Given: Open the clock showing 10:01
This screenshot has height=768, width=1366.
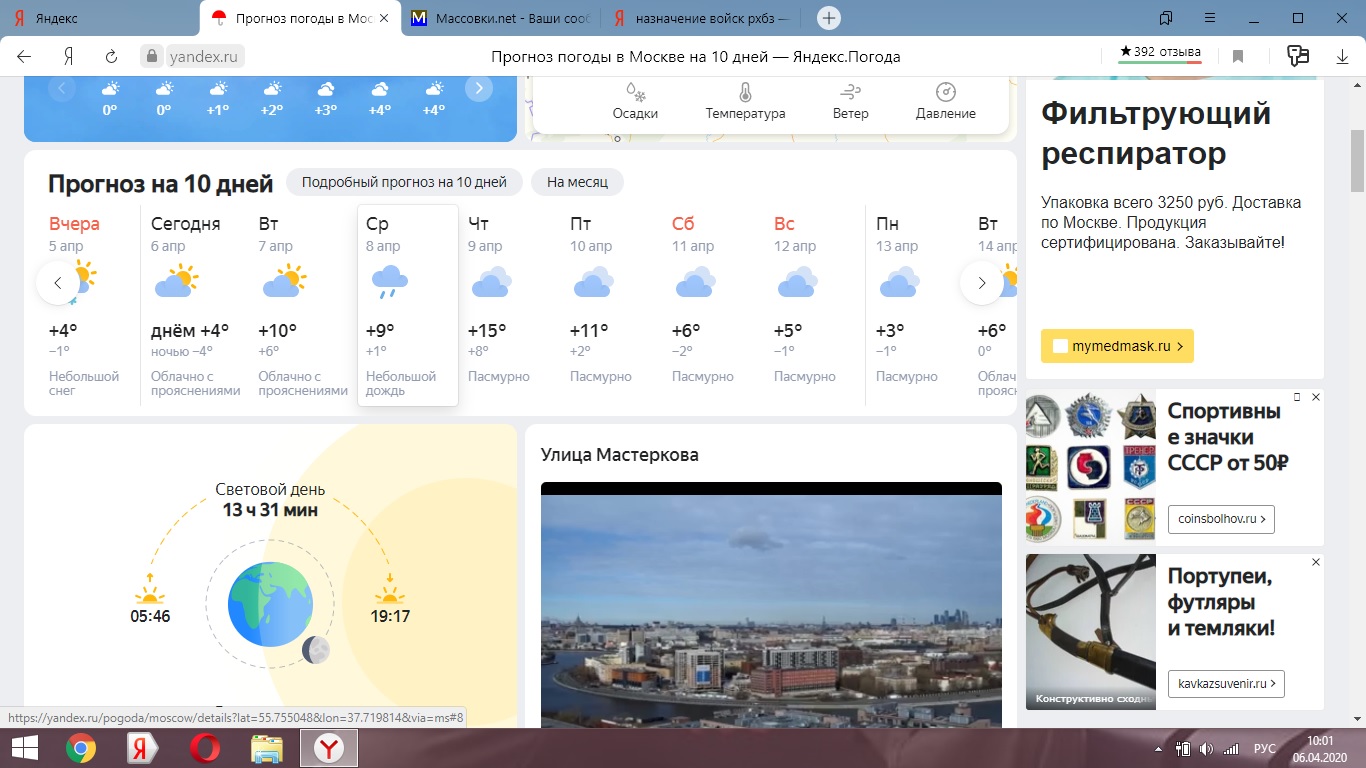Looking at the screenshot, I should point(1321,748).
